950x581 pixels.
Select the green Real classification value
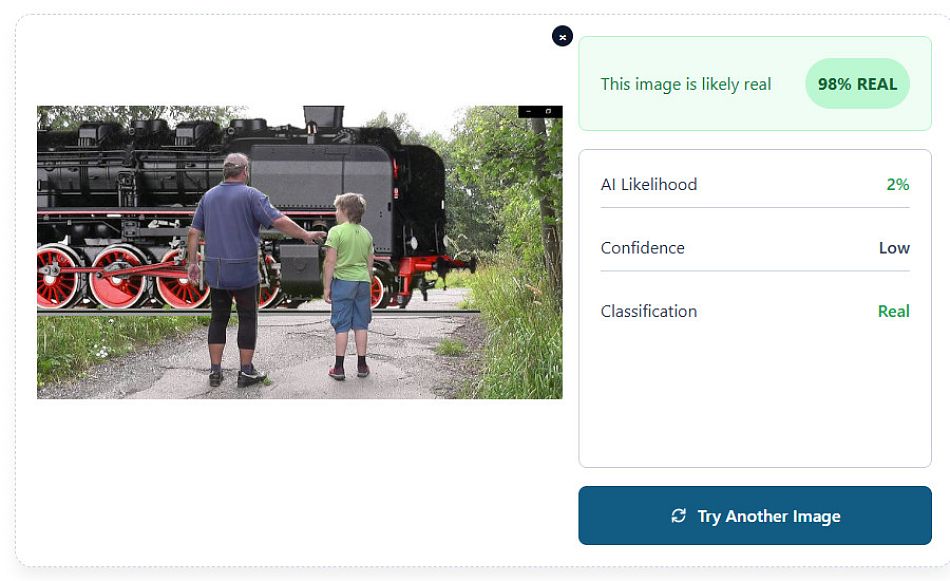pyautogui.click(x=894, y=311)
